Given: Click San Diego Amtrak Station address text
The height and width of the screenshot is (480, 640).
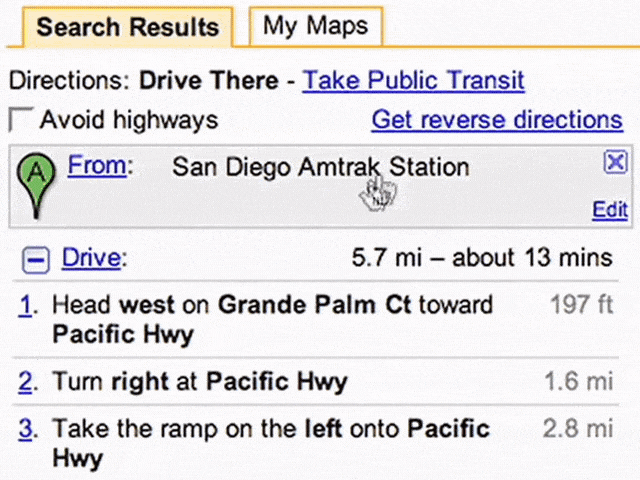Looking at the screenshot, I should pos(321,167).
